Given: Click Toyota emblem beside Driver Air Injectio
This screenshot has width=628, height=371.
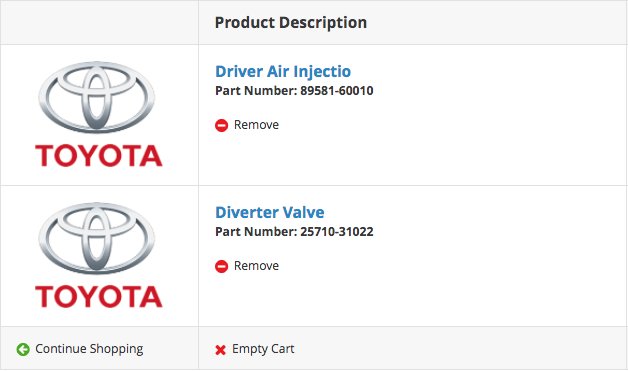Looking at the screenshot, I should point(97,97).
